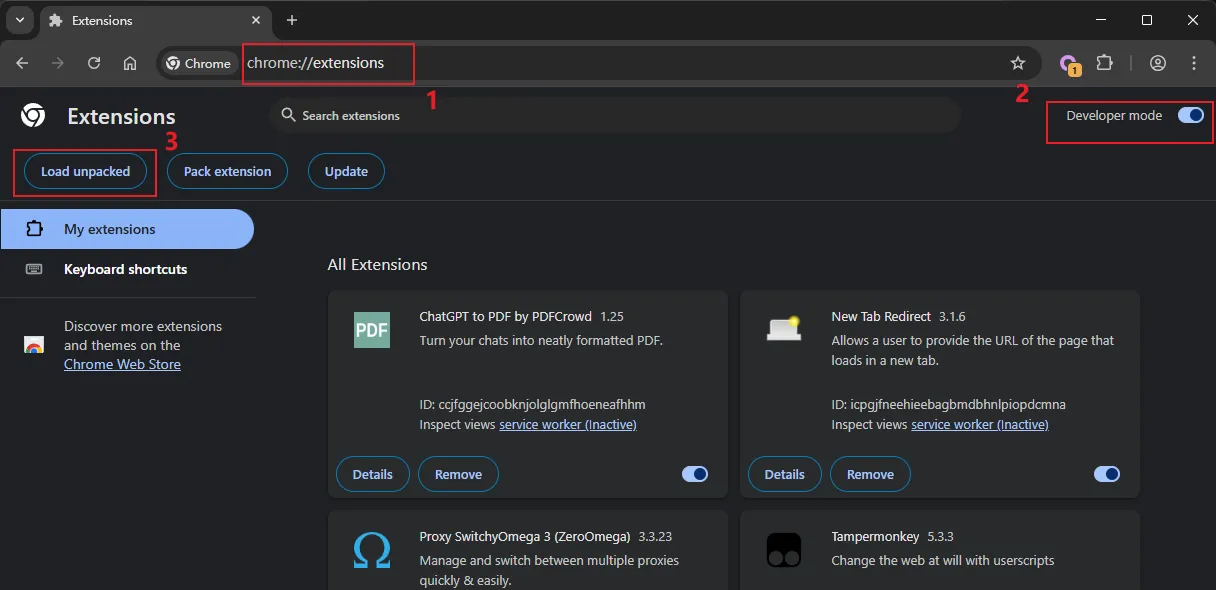Viewport: 1216px width, 590px height.
Task: Click the My extensions puzzle icon
Action: click(34, 229)
